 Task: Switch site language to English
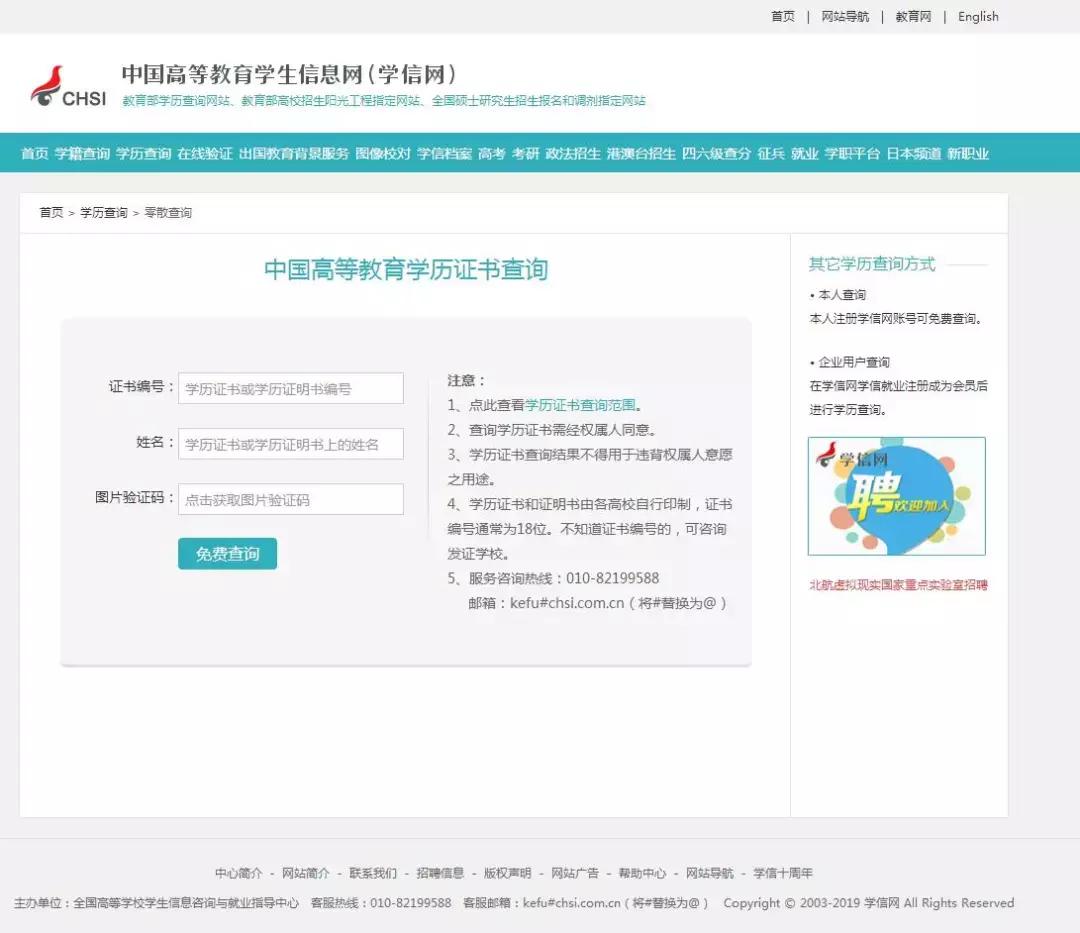[977, 16]
